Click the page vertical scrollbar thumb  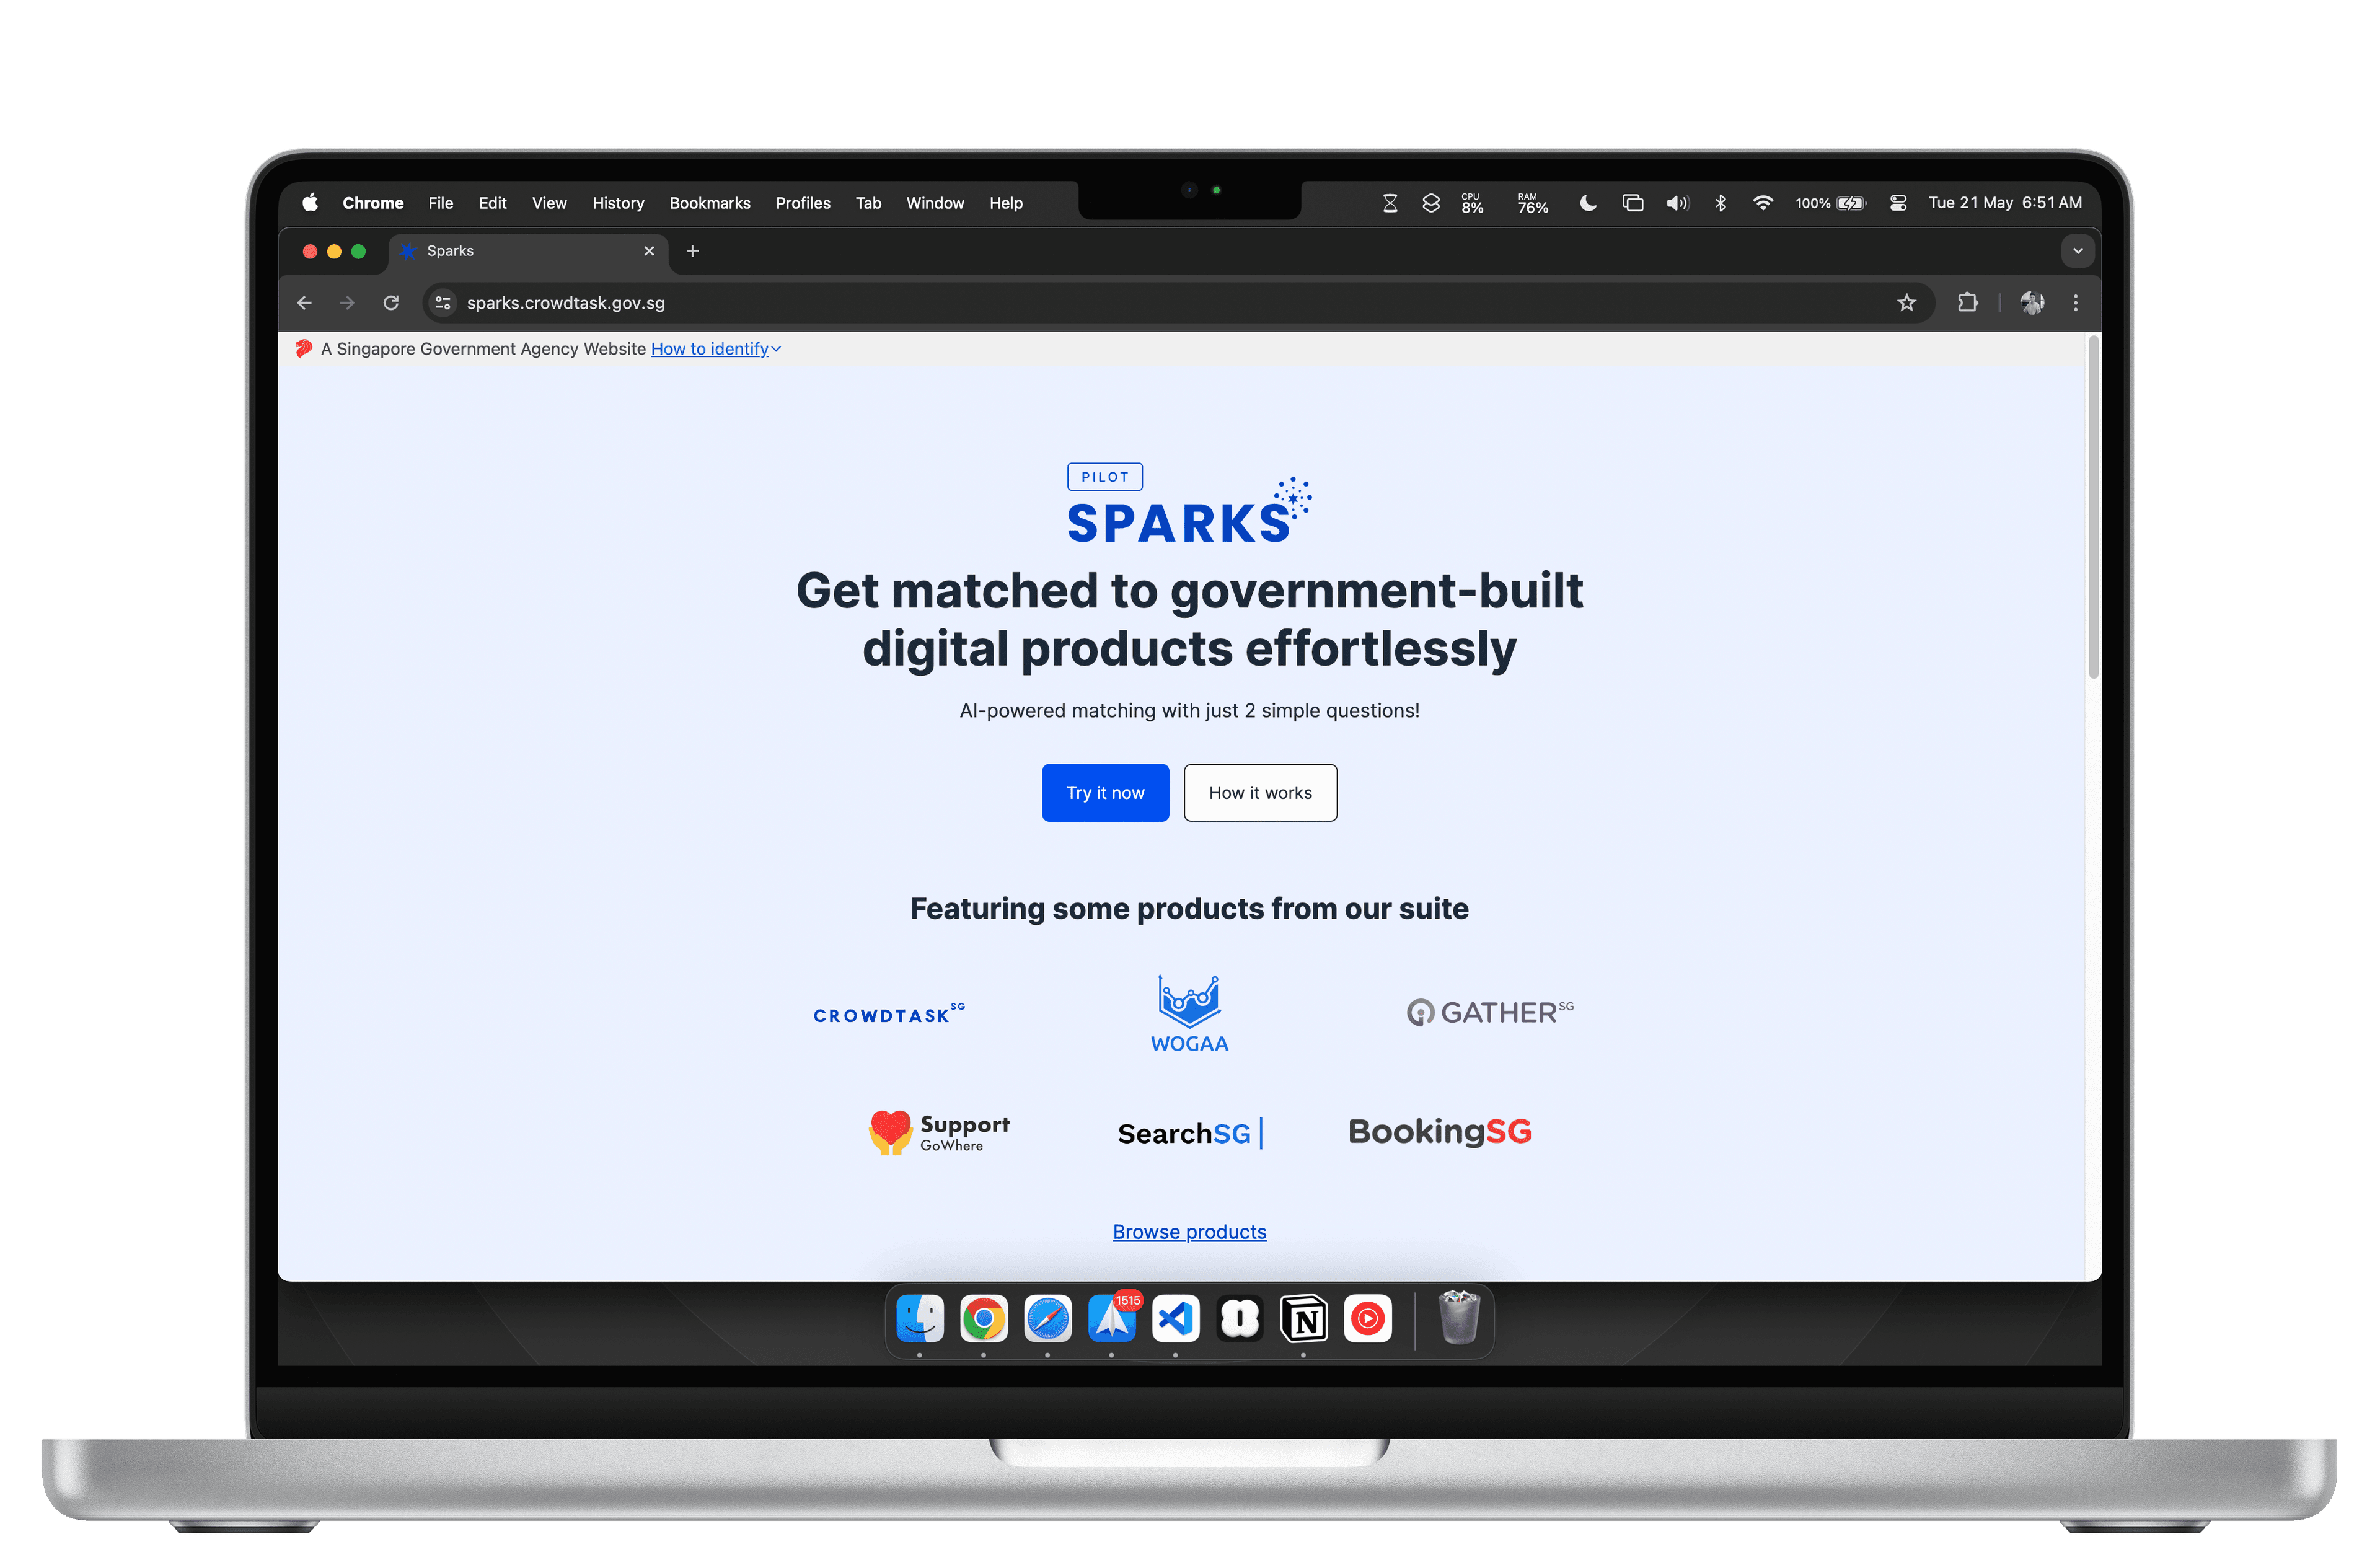(x=2093, y=508)
